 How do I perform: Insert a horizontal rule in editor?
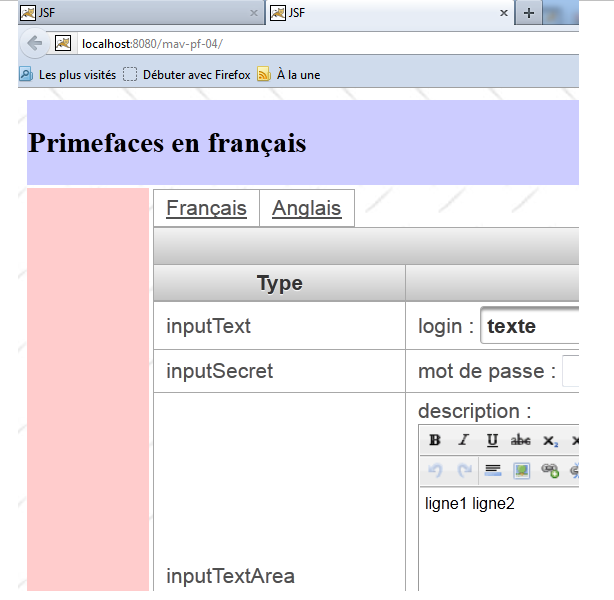[492, 469]
